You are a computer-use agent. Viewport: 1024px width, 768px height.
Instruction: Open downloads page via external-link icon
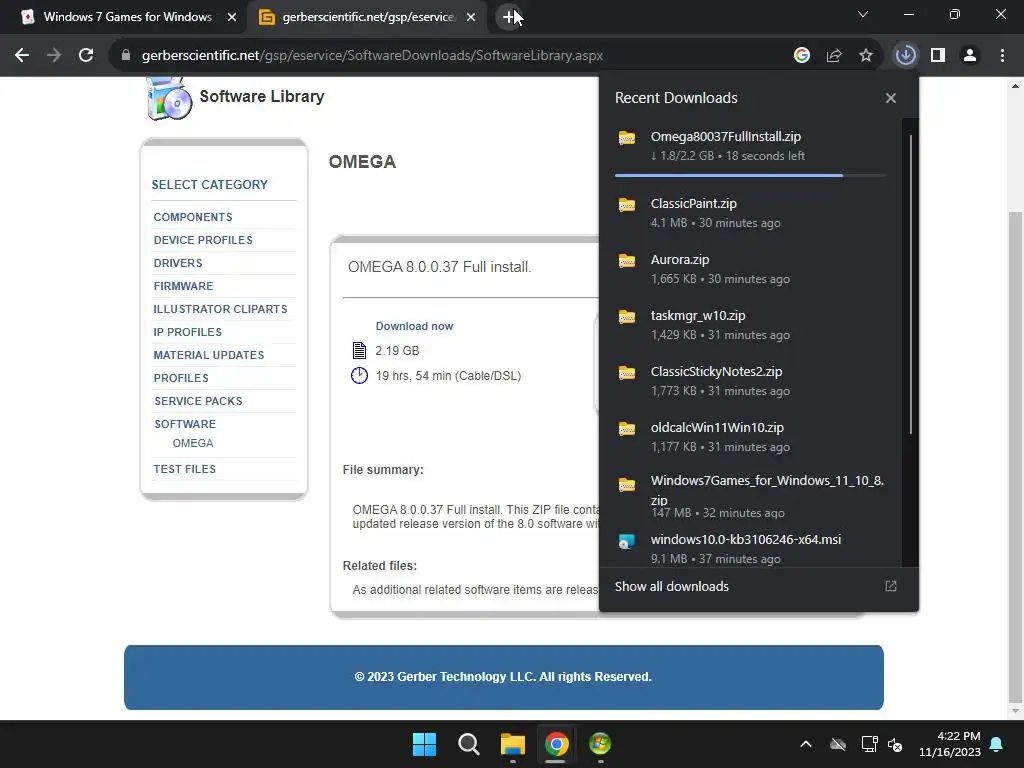tap(891, 586)
